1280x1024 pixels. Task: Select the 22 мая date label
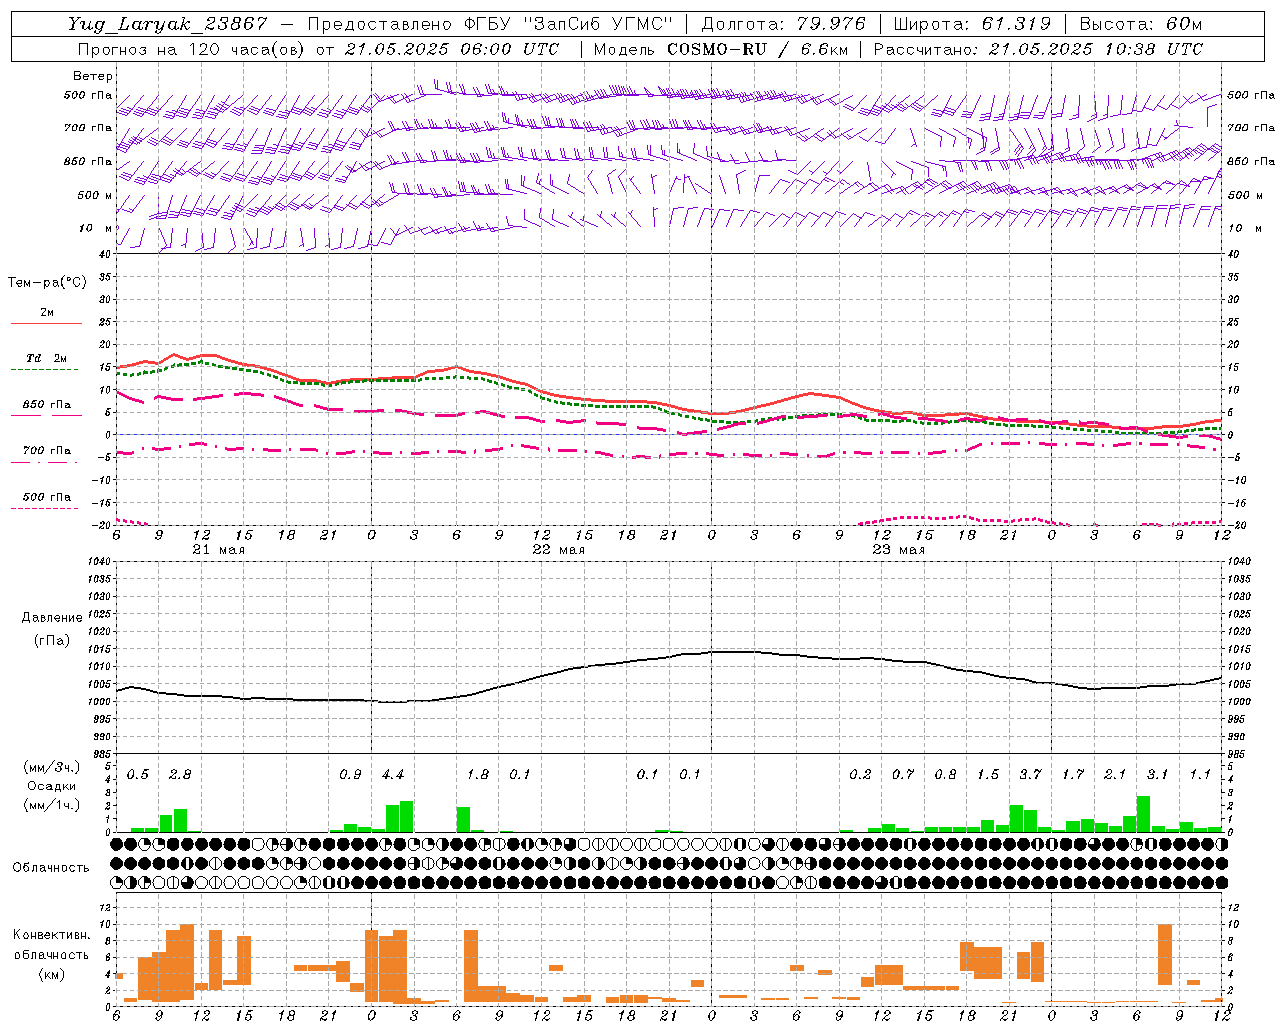(x=558, y=550)
